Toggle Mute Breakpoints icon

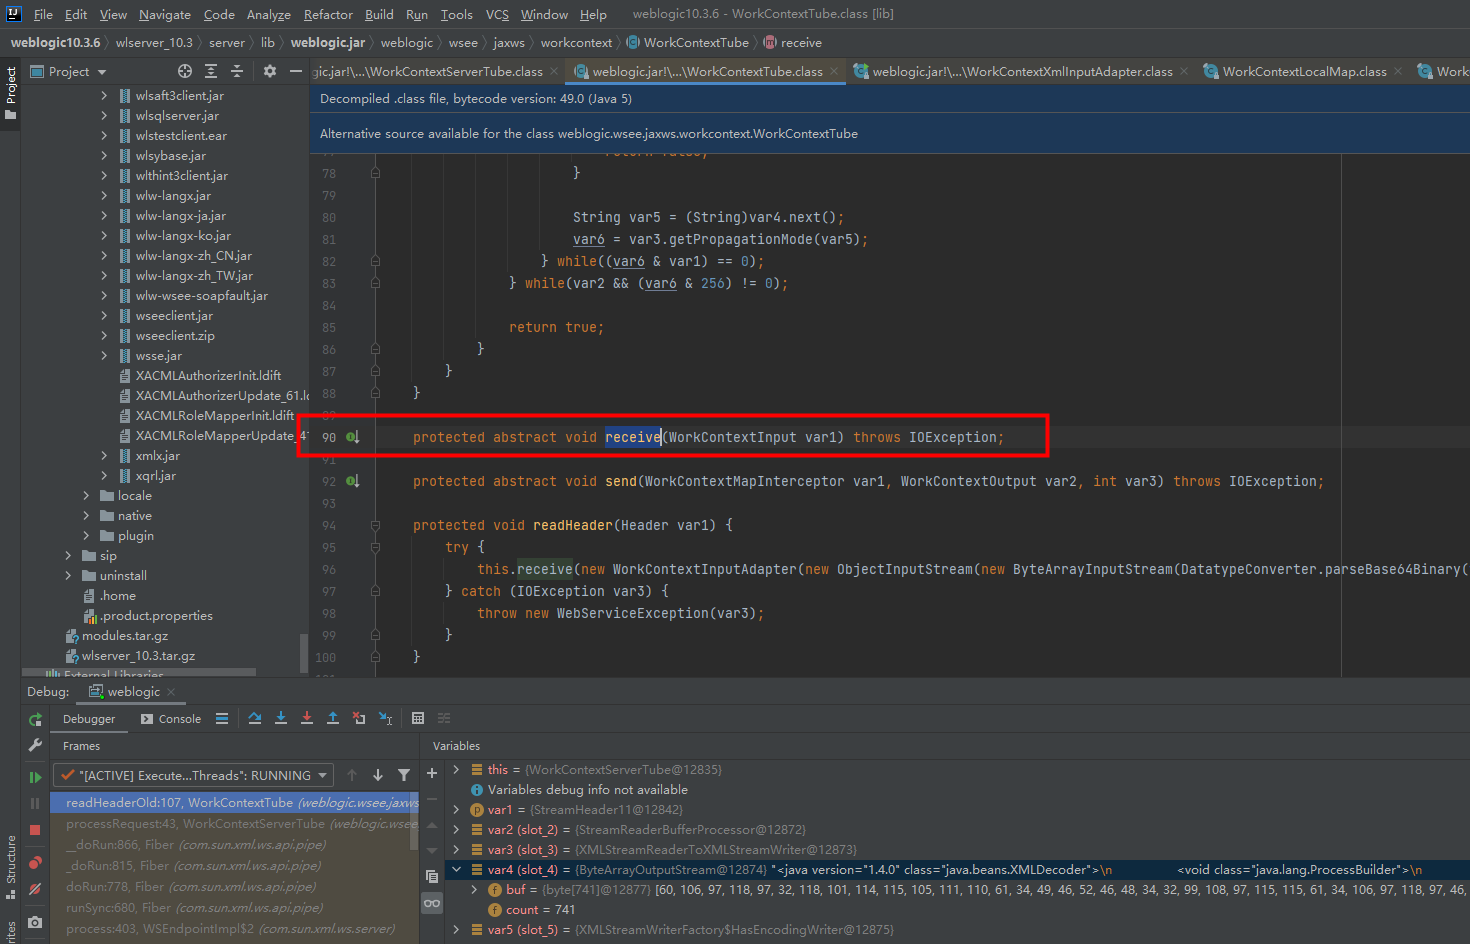(35, 889)
